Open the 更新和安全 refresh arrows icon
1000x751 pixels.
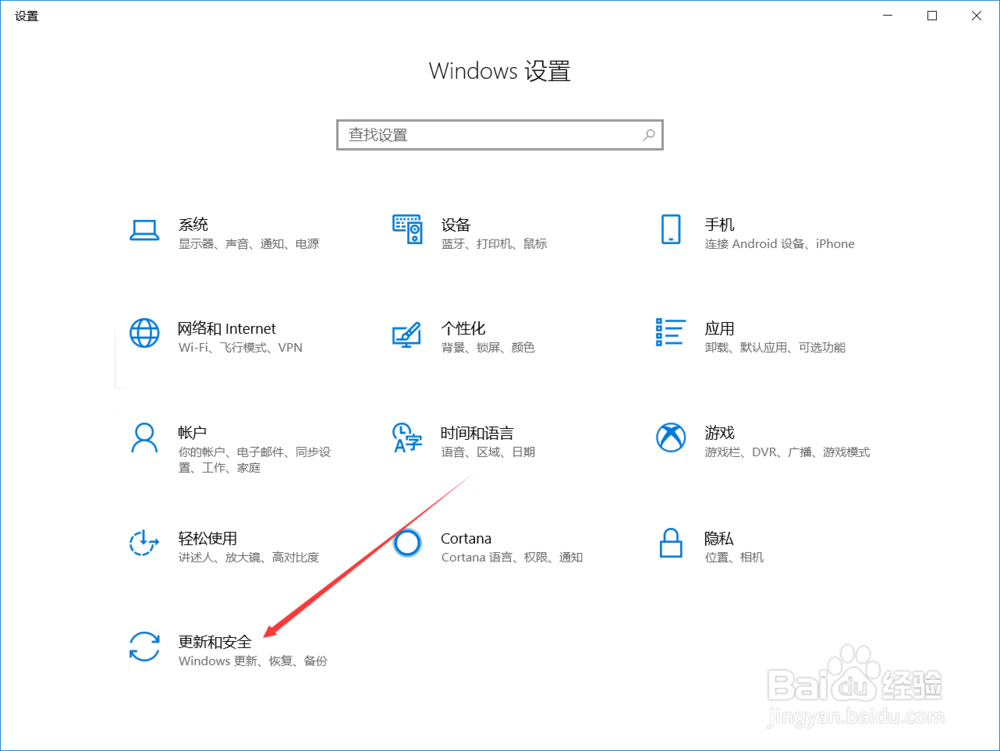(145, 646)
